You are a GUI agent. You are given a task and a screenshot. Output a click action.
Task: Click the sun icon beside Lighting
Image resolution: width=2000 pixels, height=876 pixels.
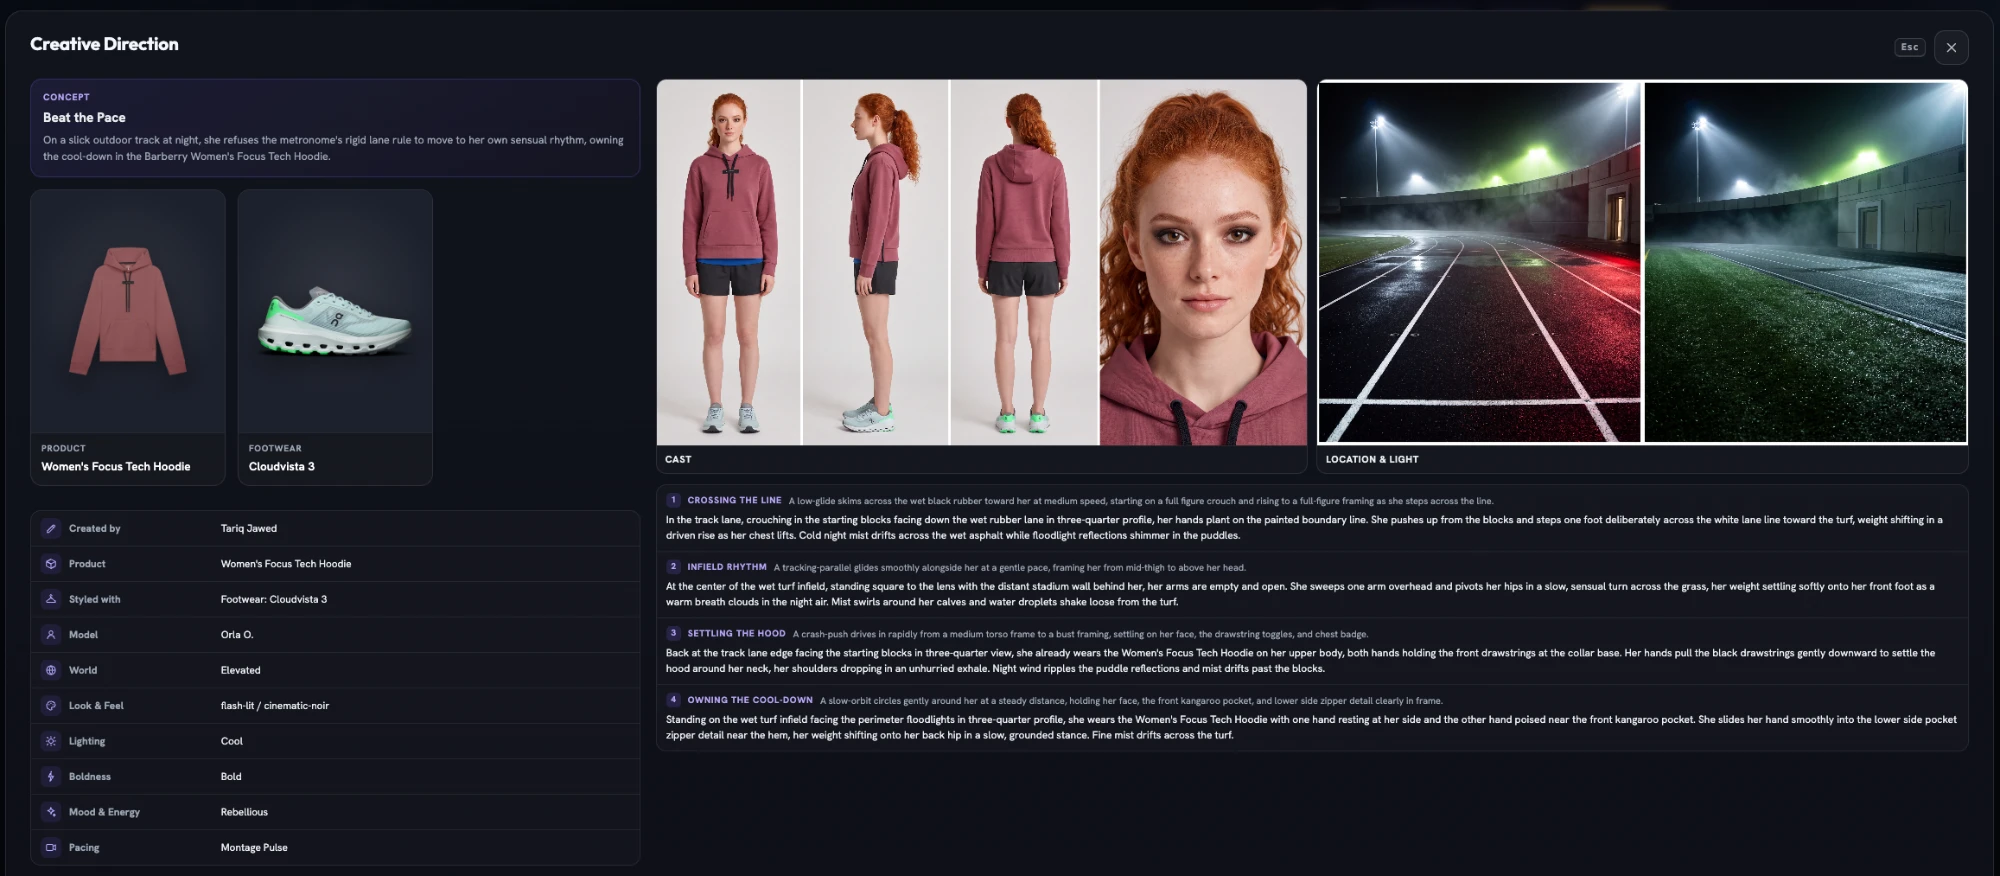(x=51, y=741)
